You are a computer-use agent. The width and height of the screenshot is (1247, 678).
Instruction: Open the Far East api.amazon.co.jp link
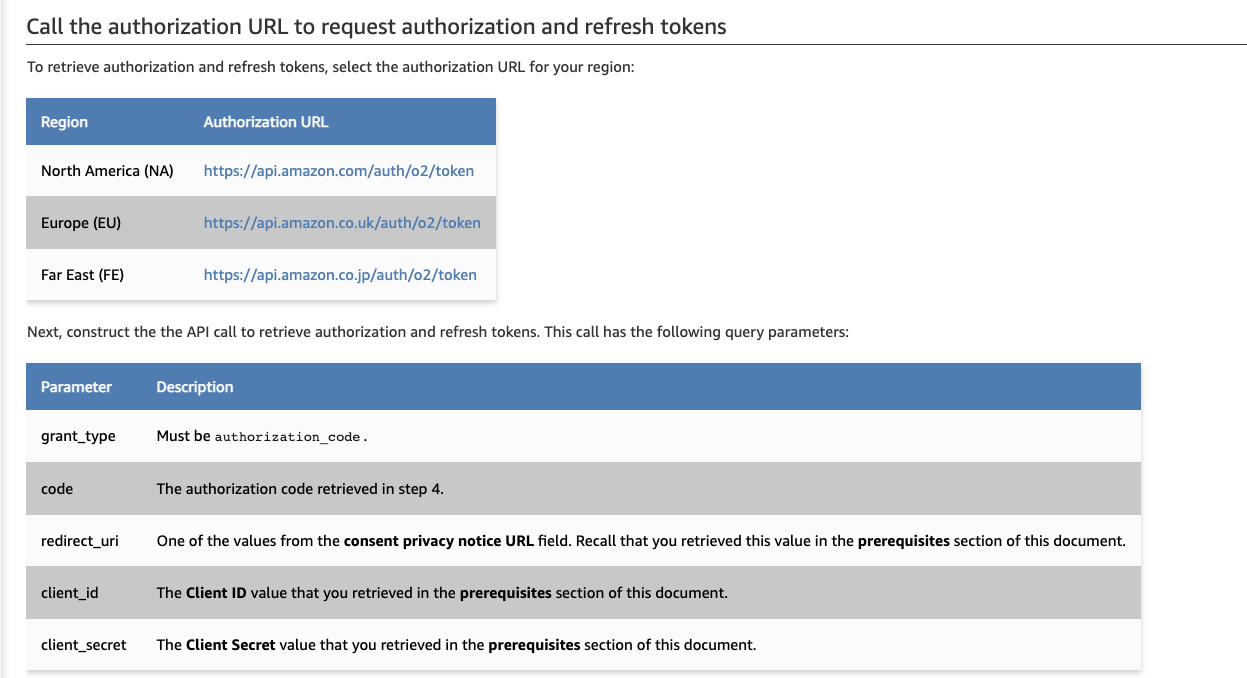point(340,275)
